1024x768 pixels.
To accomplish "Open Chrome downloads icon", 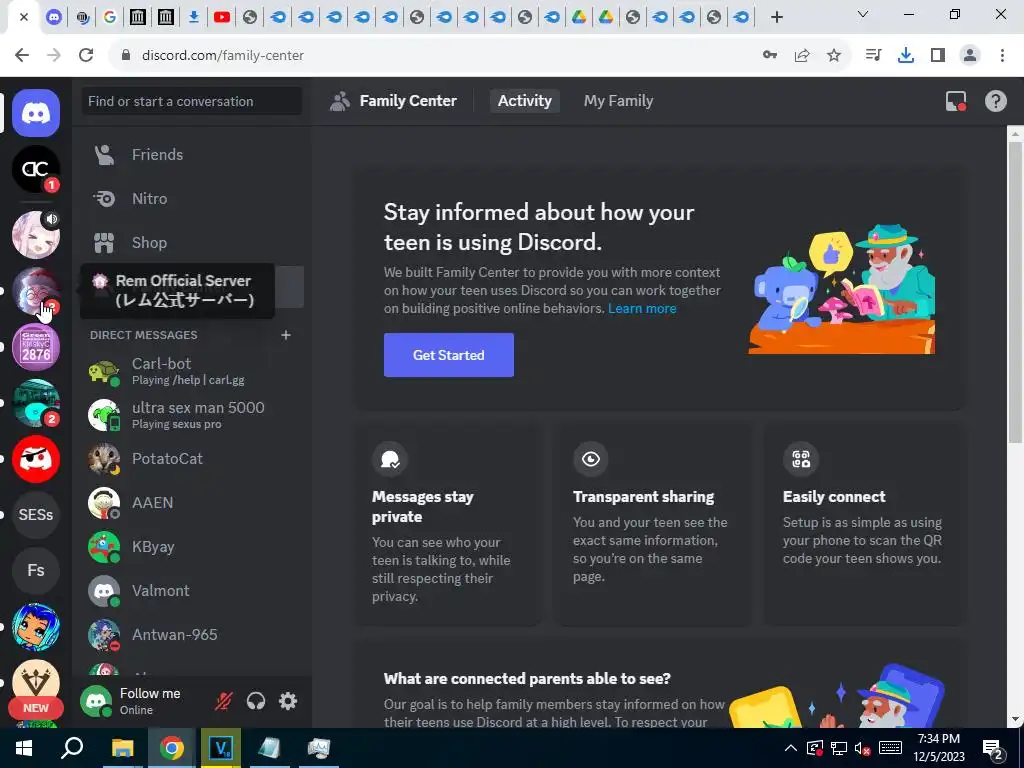I will coord(906,55).
